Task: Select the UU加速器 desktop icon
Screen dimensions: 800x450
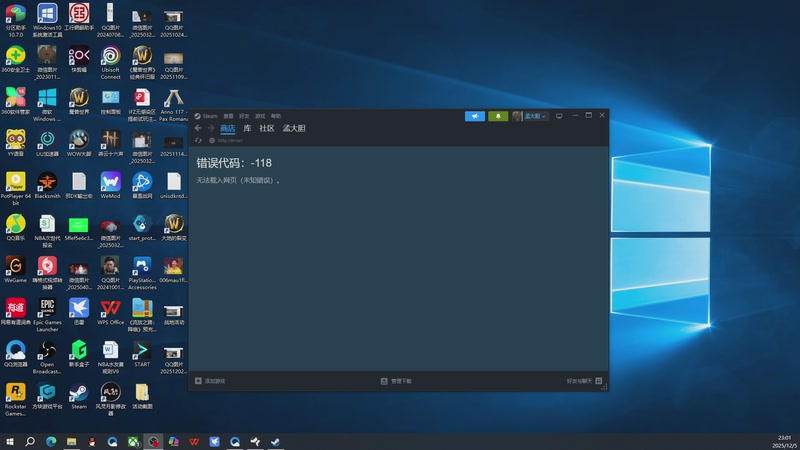Action: (x=47, y=143)
